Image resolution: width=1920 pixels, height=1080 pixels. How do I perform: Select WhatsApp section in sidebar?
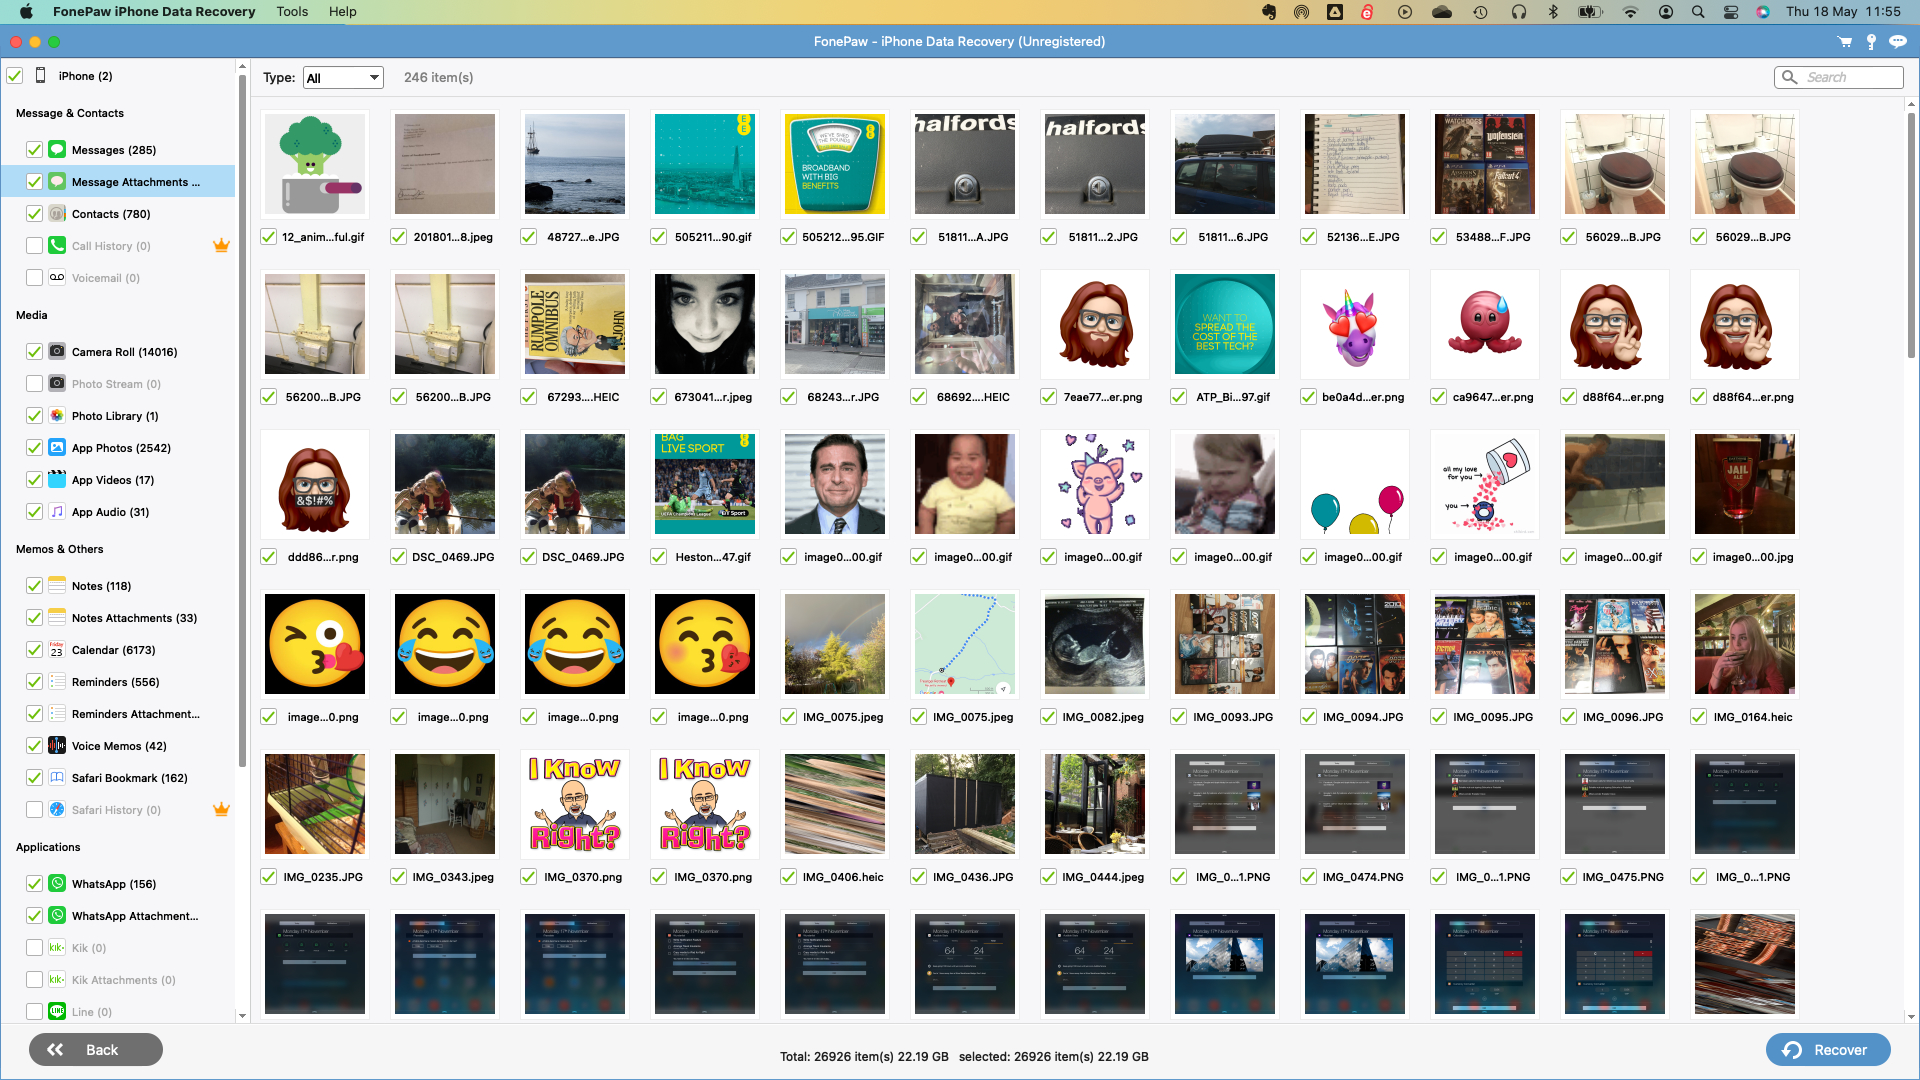pos(113,884)
